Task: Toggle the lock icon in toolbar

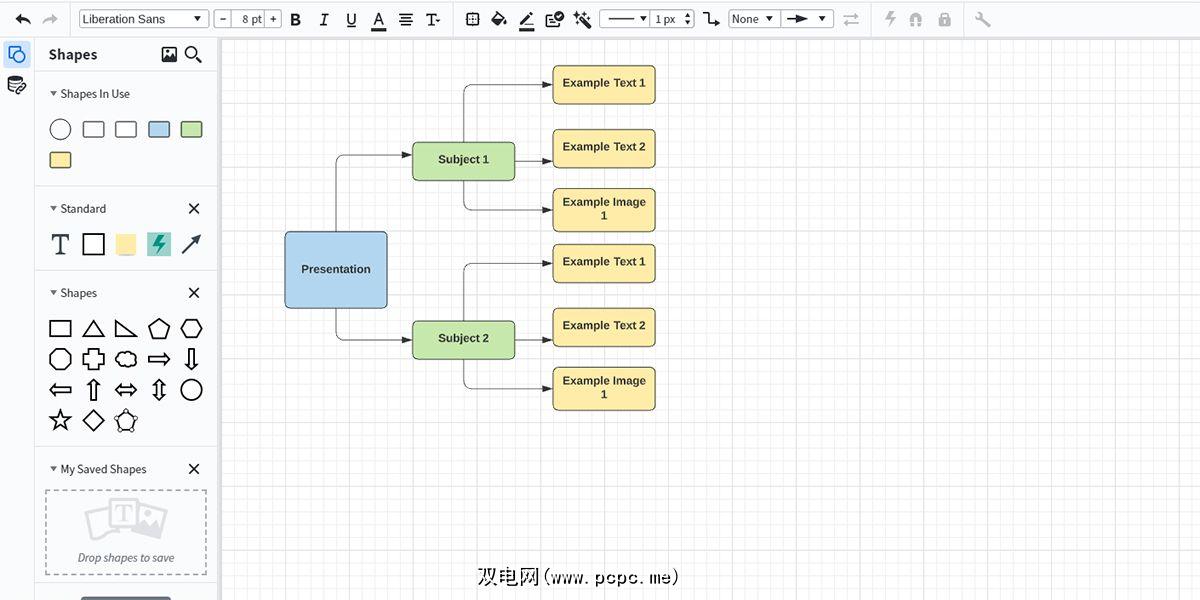Action: click(x=944, y=19)
